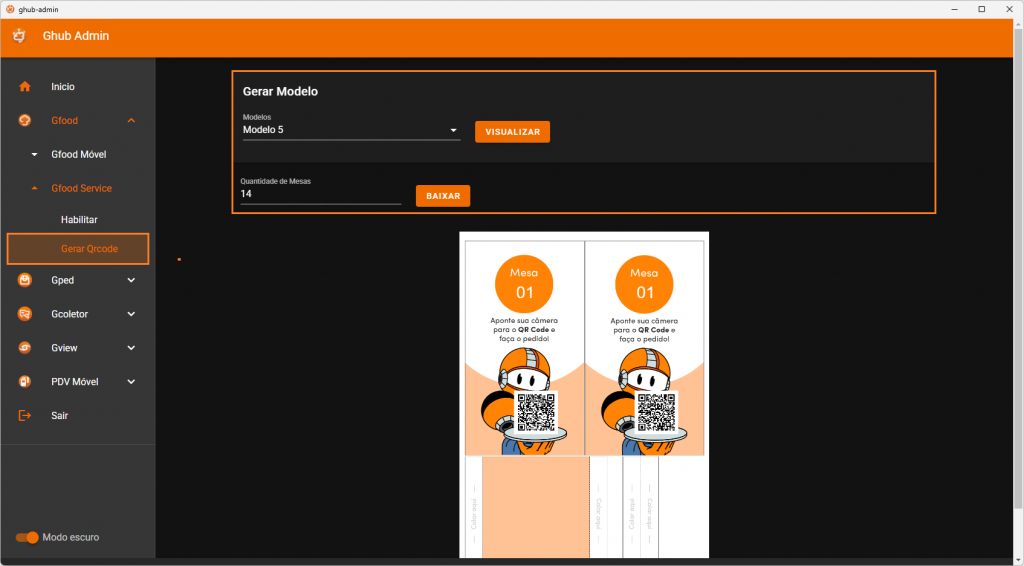Click the Gcoletor sidebar icon
This screenshot has width=1024, height=566.
[x=25, y=314]
